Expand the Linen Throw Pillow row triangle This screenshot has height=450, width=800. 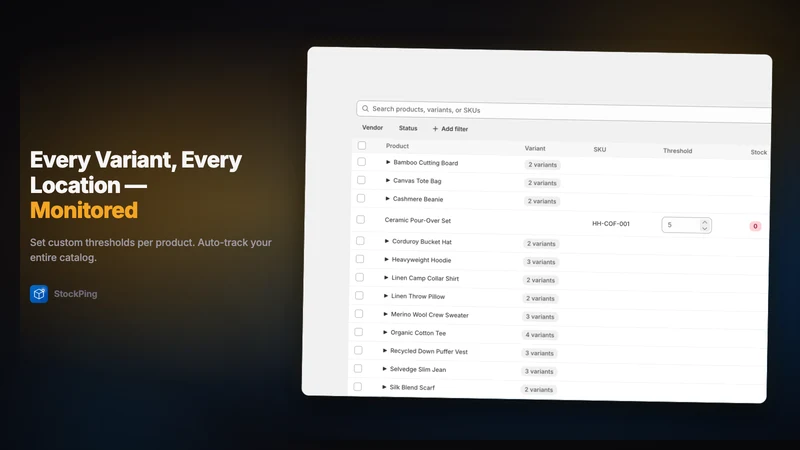click(386, 296)
